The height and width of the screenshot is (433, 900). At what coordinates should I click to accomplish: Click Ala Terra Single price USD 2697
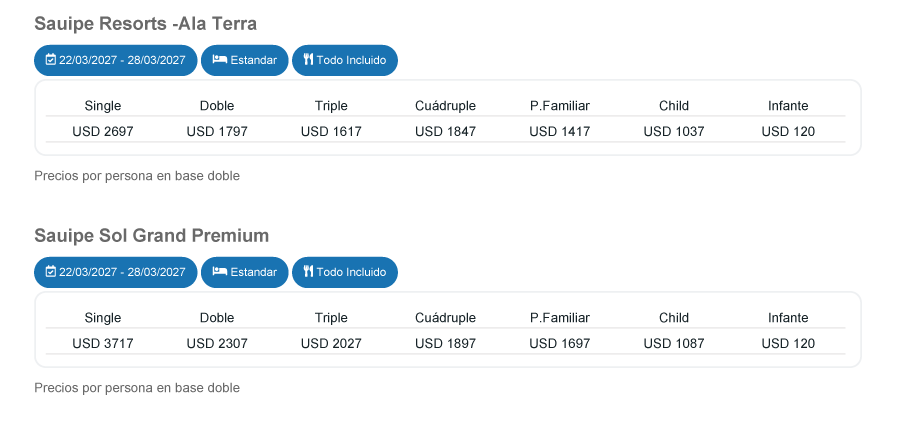[x=103, y=132]
